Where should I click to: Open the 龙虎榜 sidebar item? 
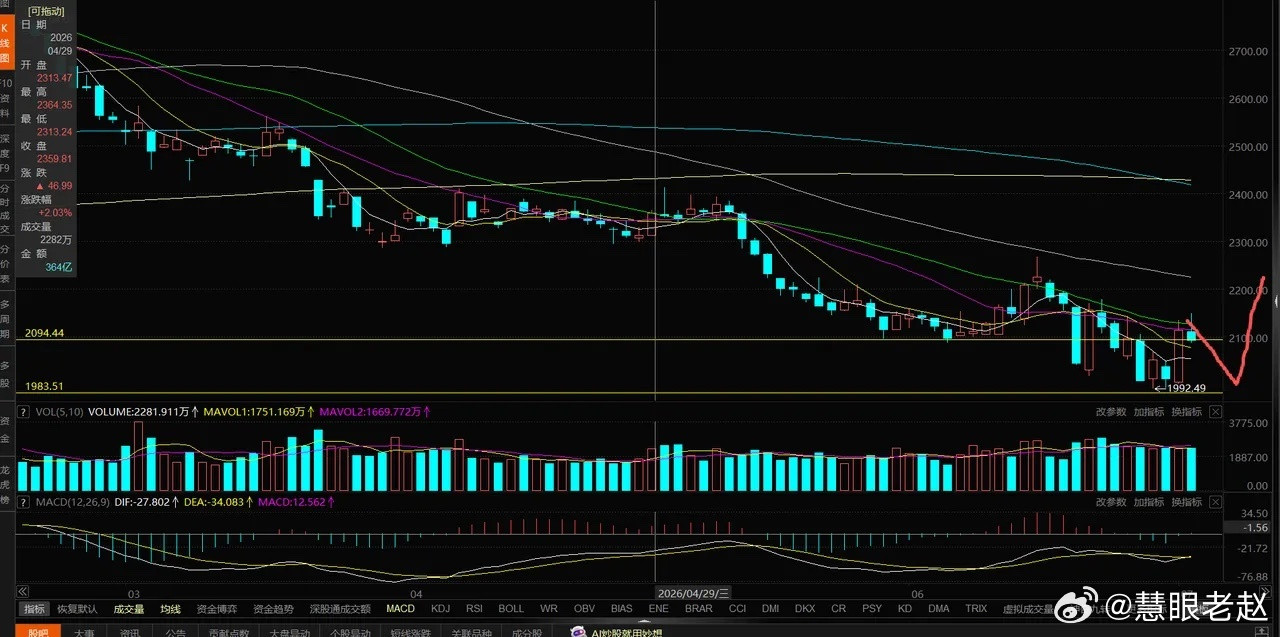coord(6,483)
